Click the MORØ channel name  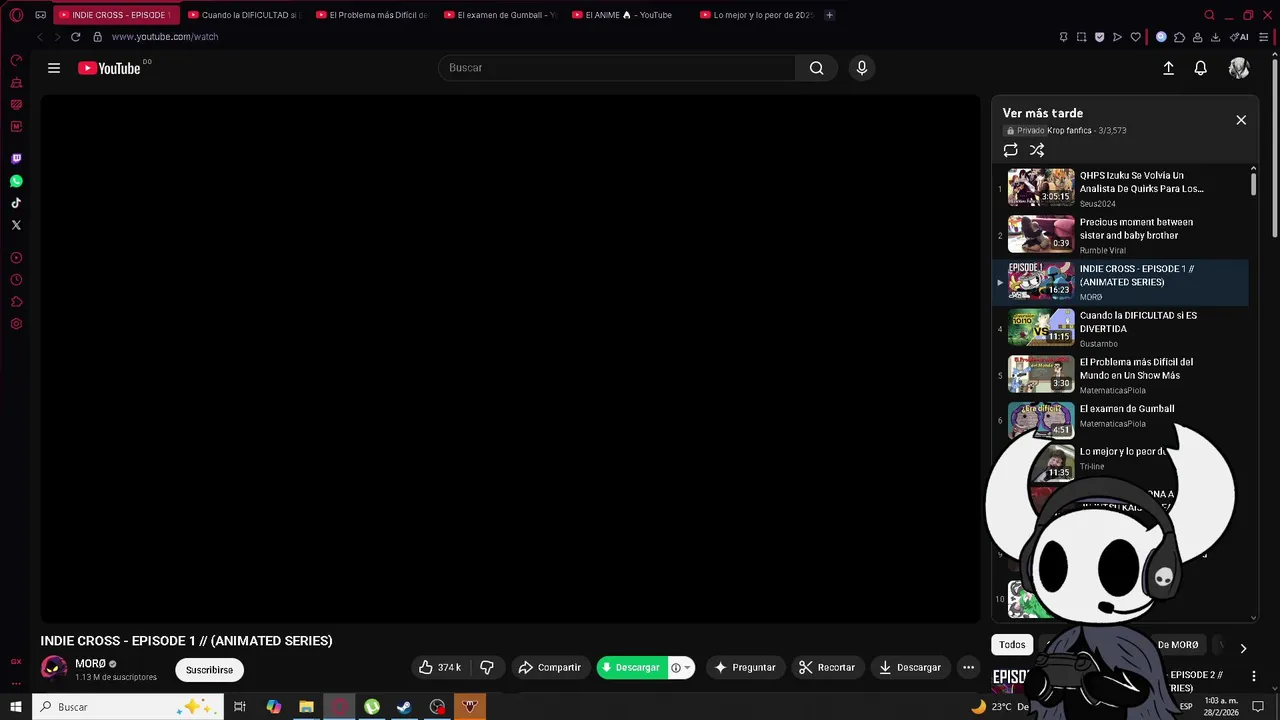(90, 664)
